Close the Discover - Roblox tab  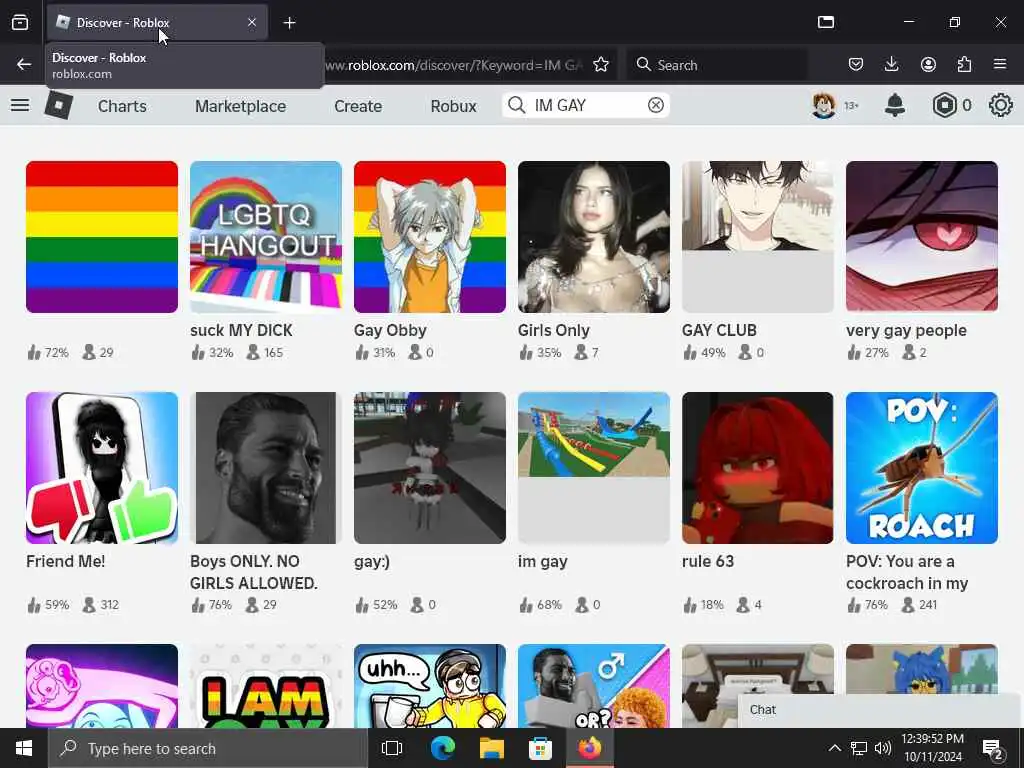[x=252, y=22]
